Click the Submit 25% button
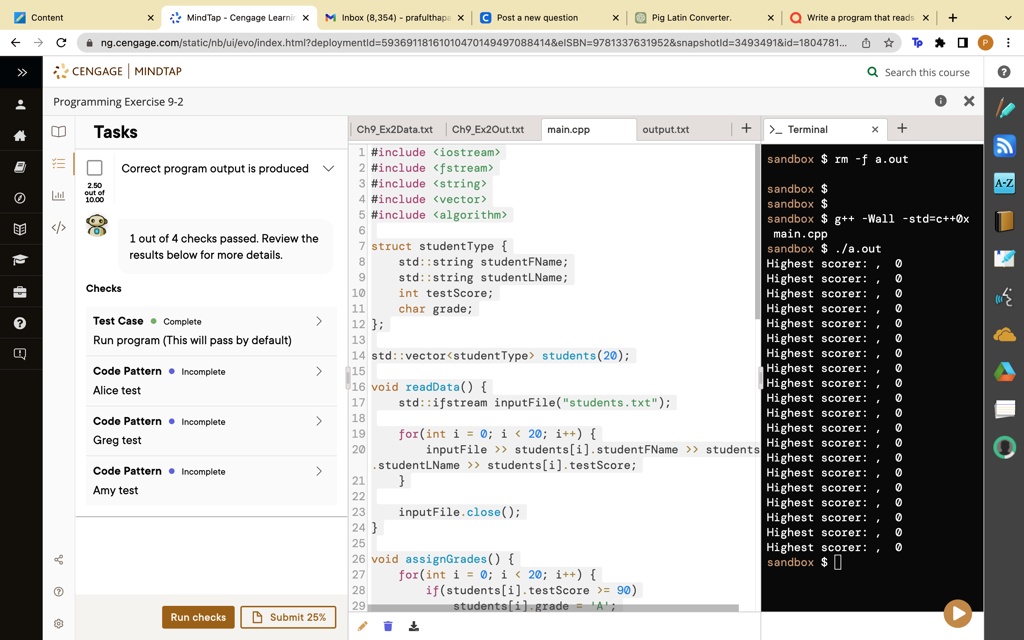This screenshot has width=1024, height=640. [288, 617]
